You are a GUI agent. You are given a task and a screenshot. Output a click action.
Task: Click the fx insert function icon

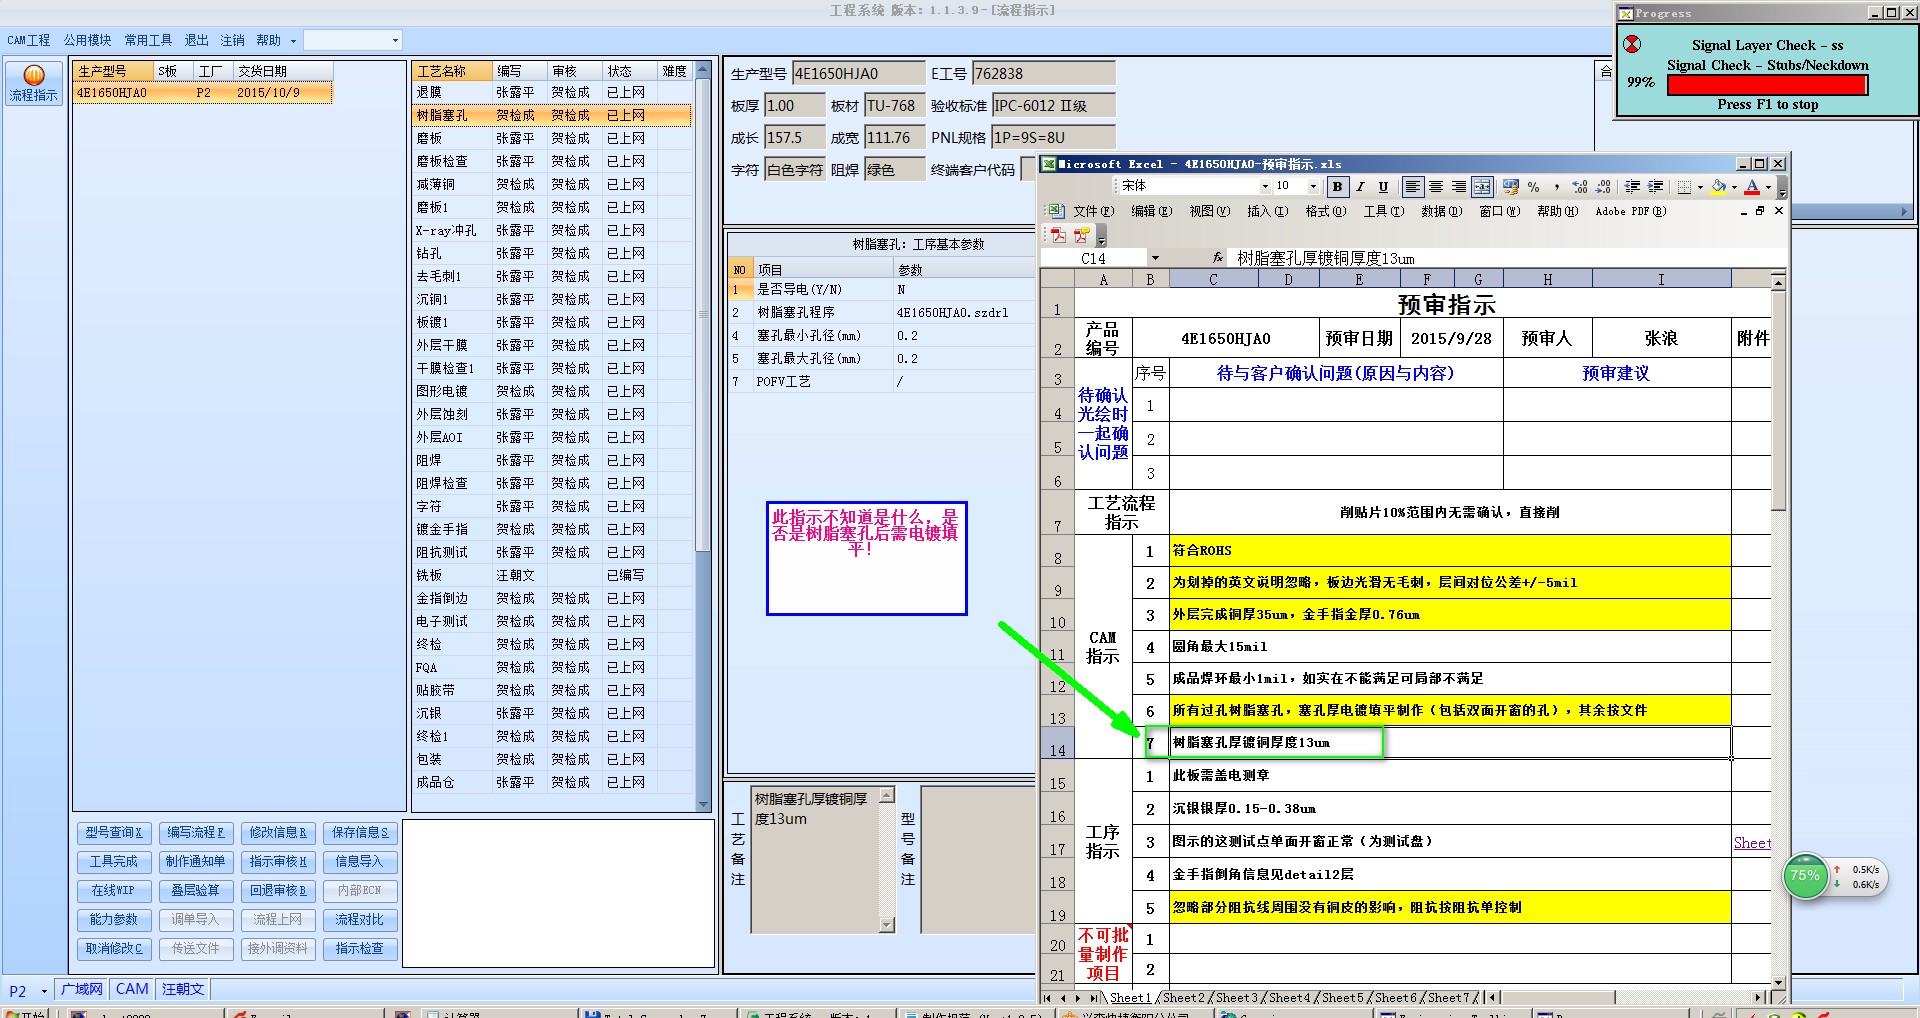(1217, 258)
